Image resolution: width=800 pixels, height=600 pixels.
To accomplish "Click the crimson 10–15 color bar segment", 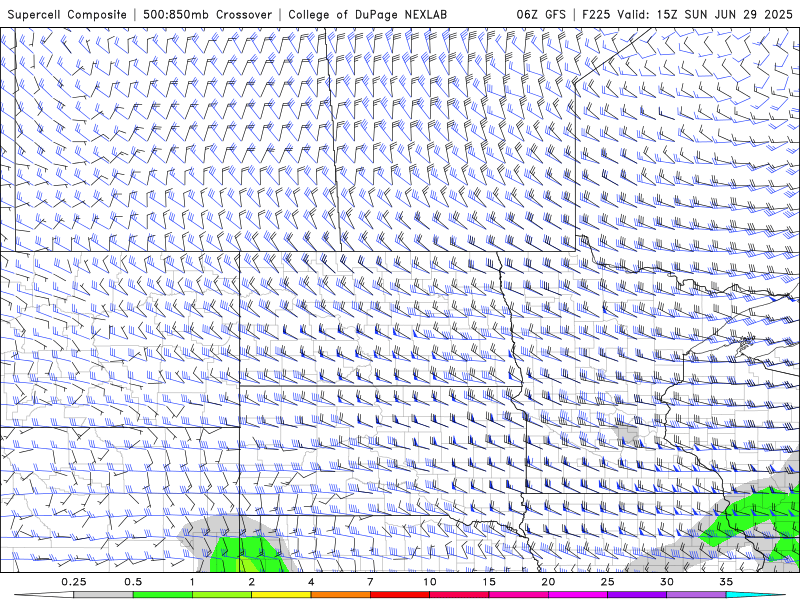I will point(459,595).
